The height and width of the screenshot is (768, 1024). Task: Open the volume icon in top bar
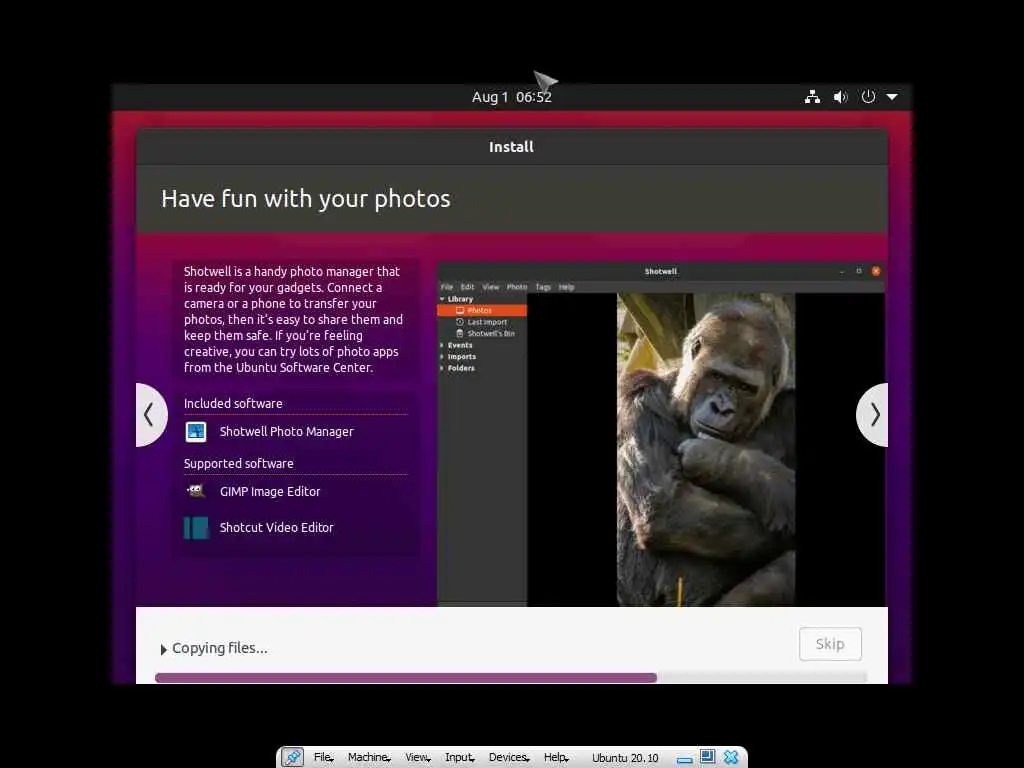(840, 97)
